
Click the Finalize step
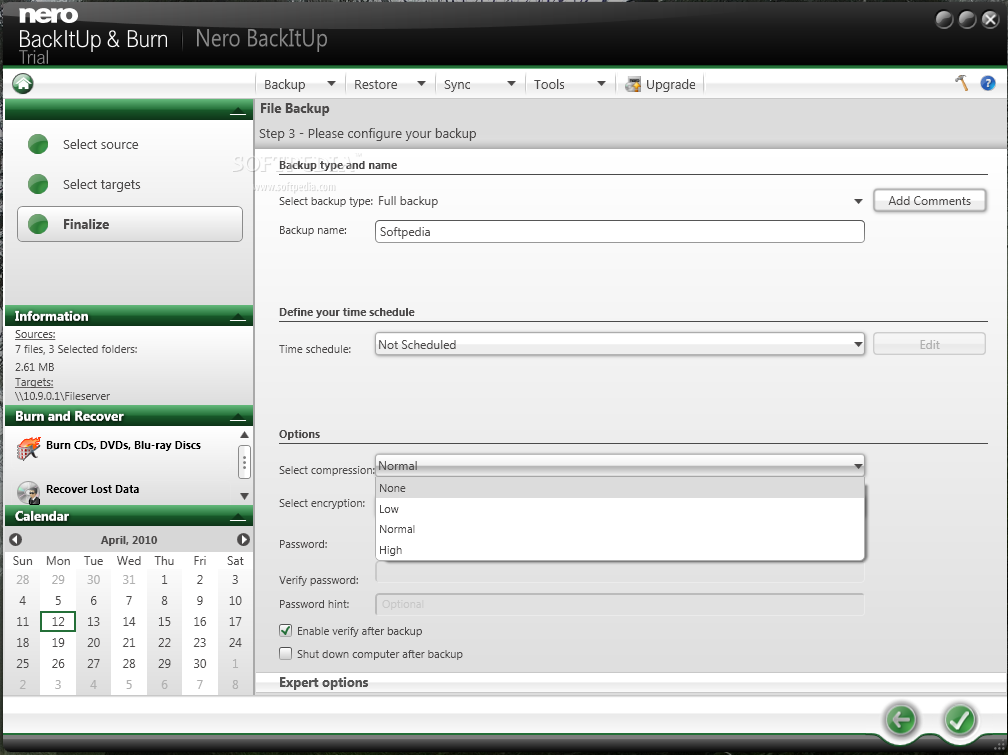click(130, 224)
